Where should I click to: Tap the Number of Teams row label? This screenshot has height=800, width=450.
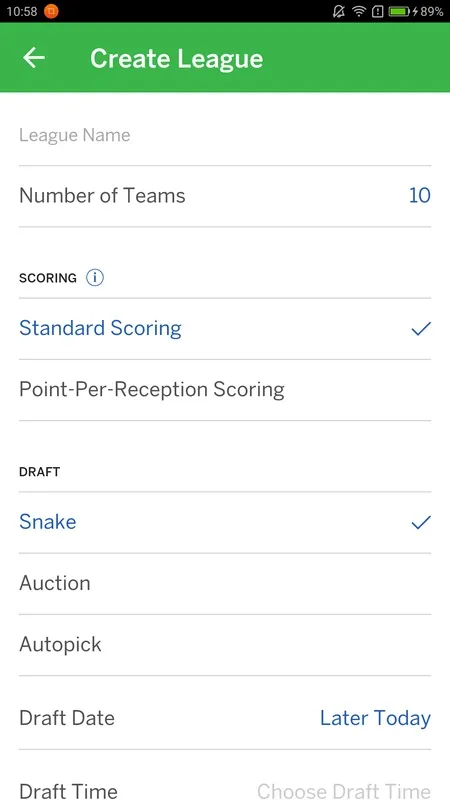[102, 195]
